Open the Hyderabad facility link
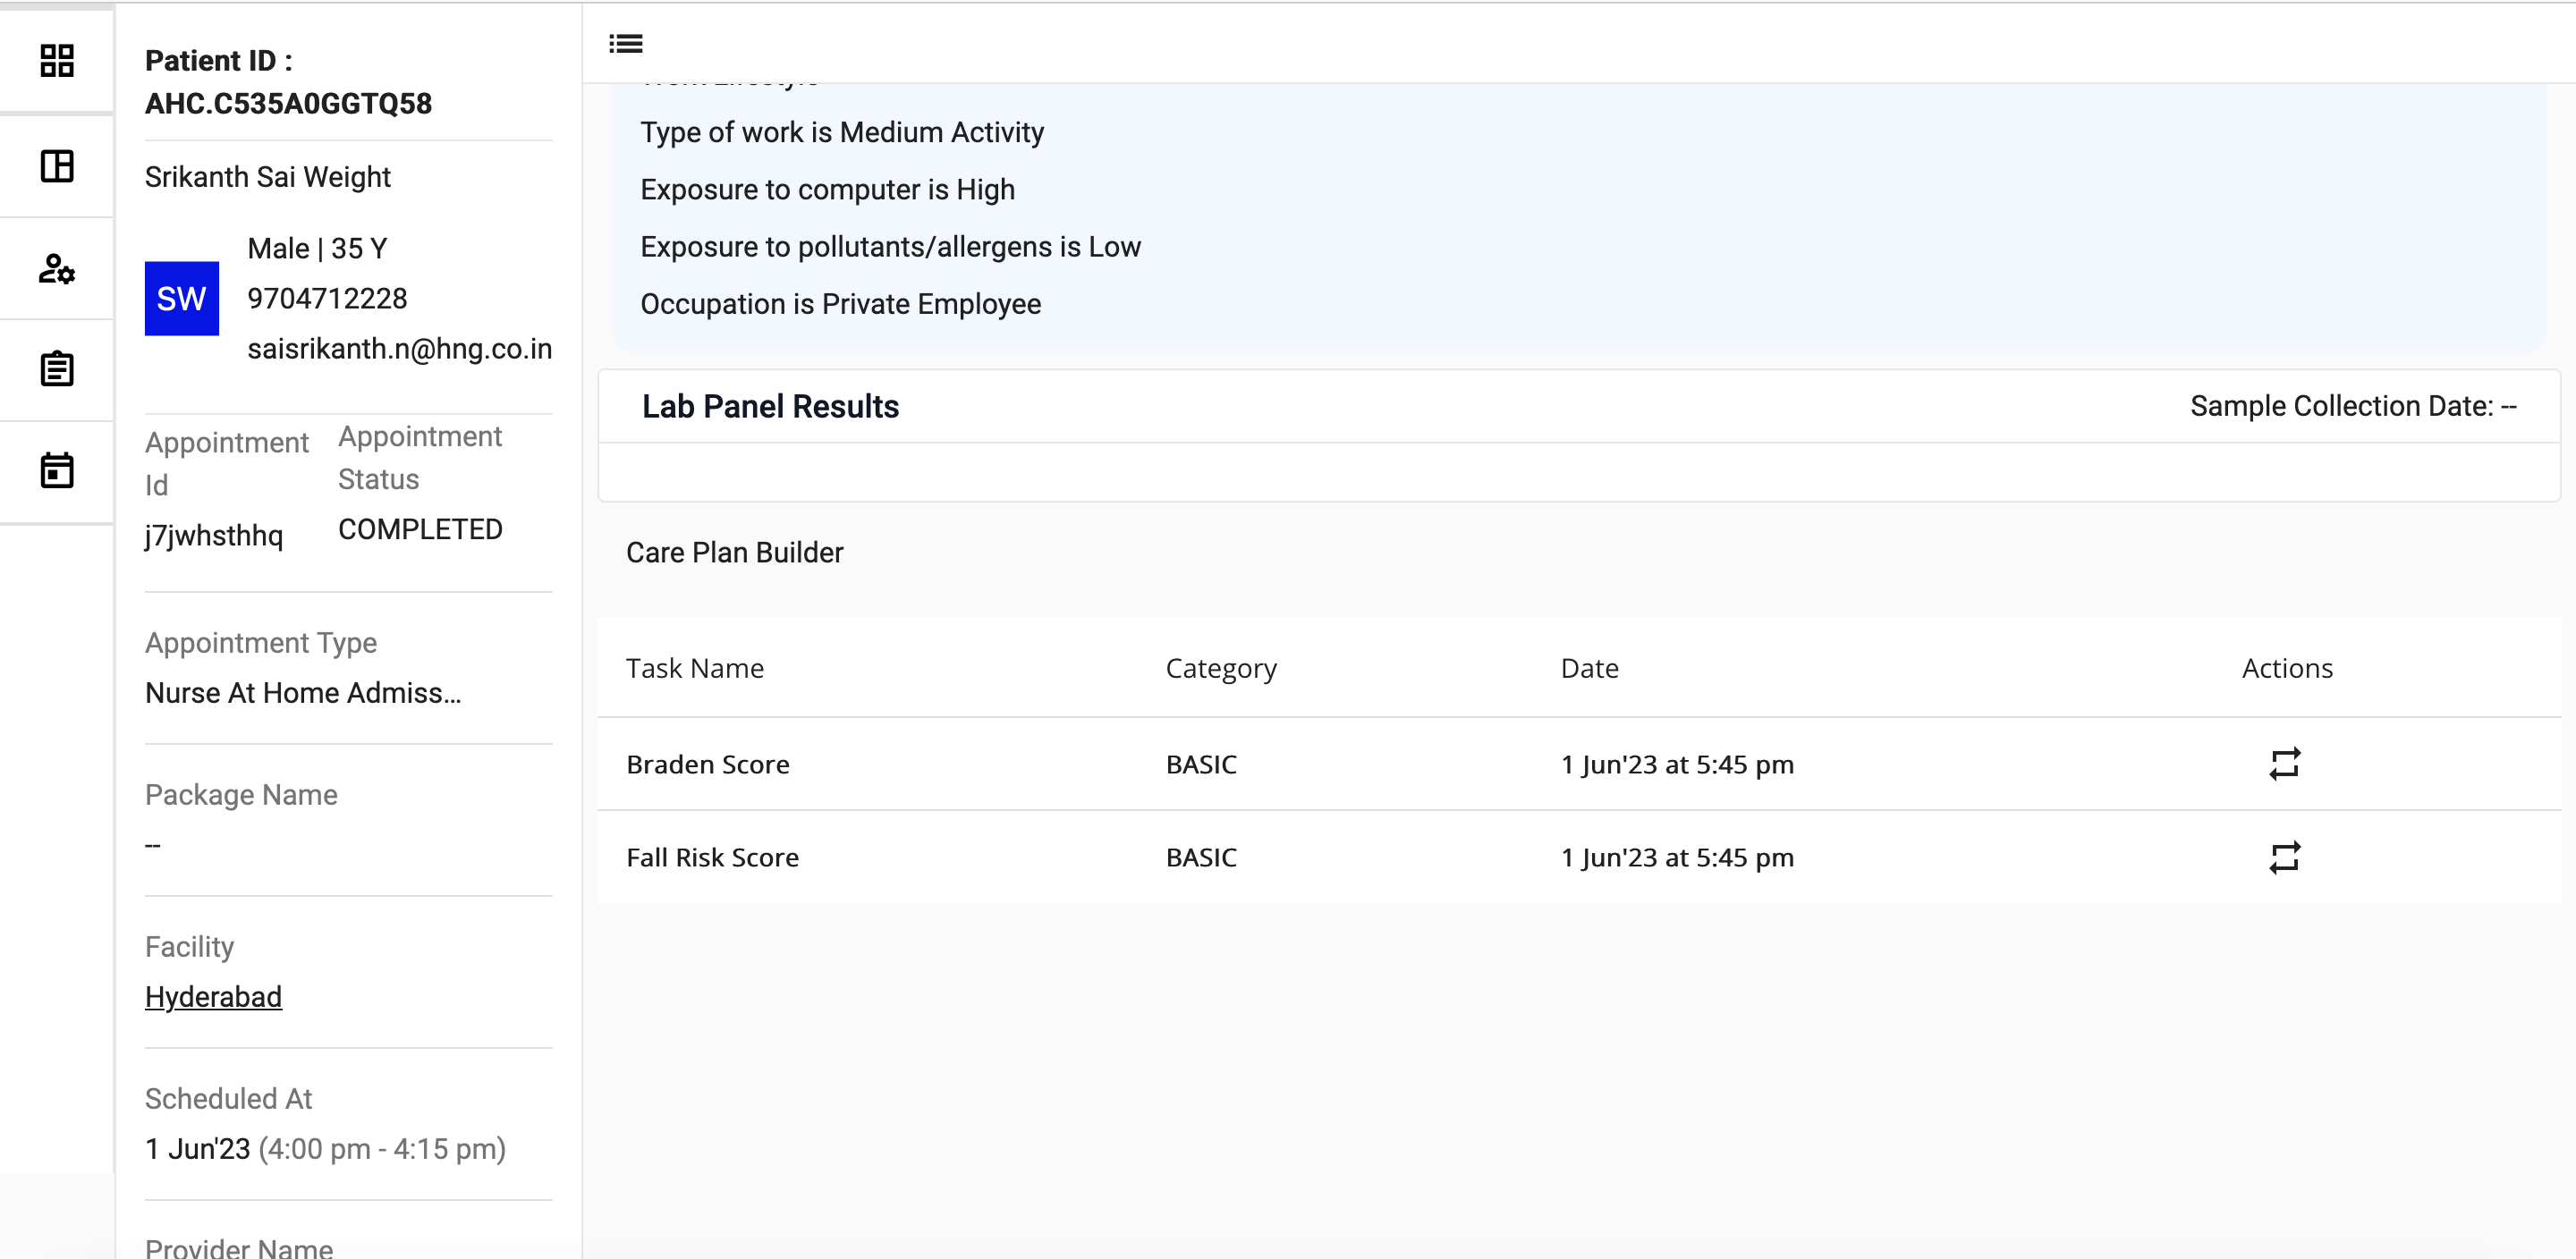The image size is (2576, 1259). coord(213,996)
